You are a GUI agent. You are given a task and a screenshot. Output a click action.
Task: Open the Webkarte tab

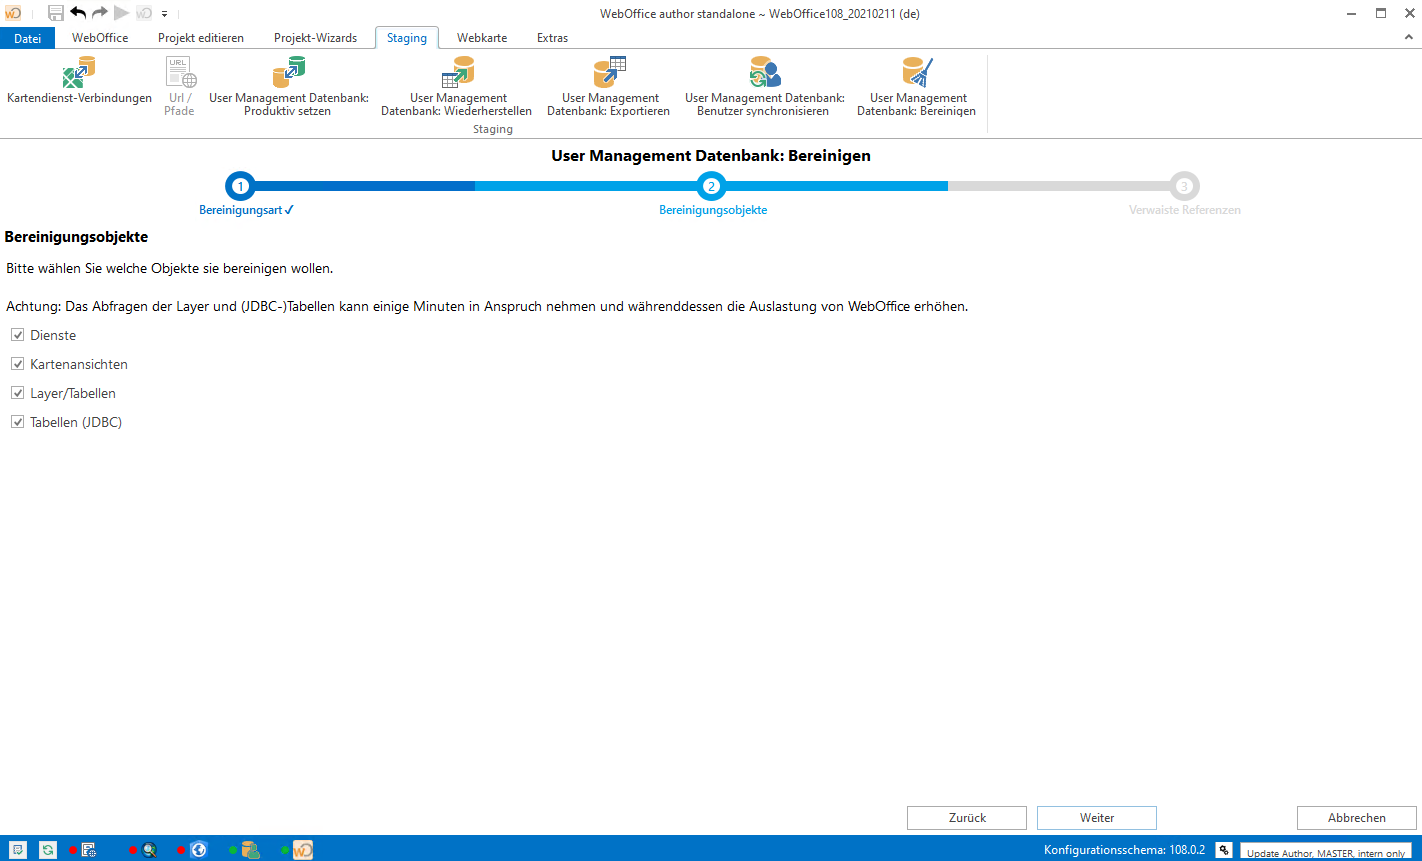click(x=482, y=38)
